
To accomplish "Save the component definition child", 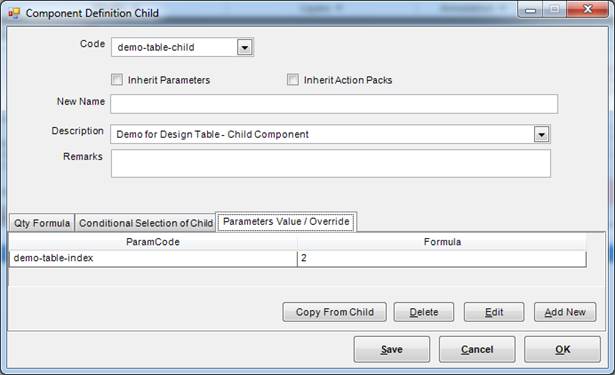I will pos(392,349).
